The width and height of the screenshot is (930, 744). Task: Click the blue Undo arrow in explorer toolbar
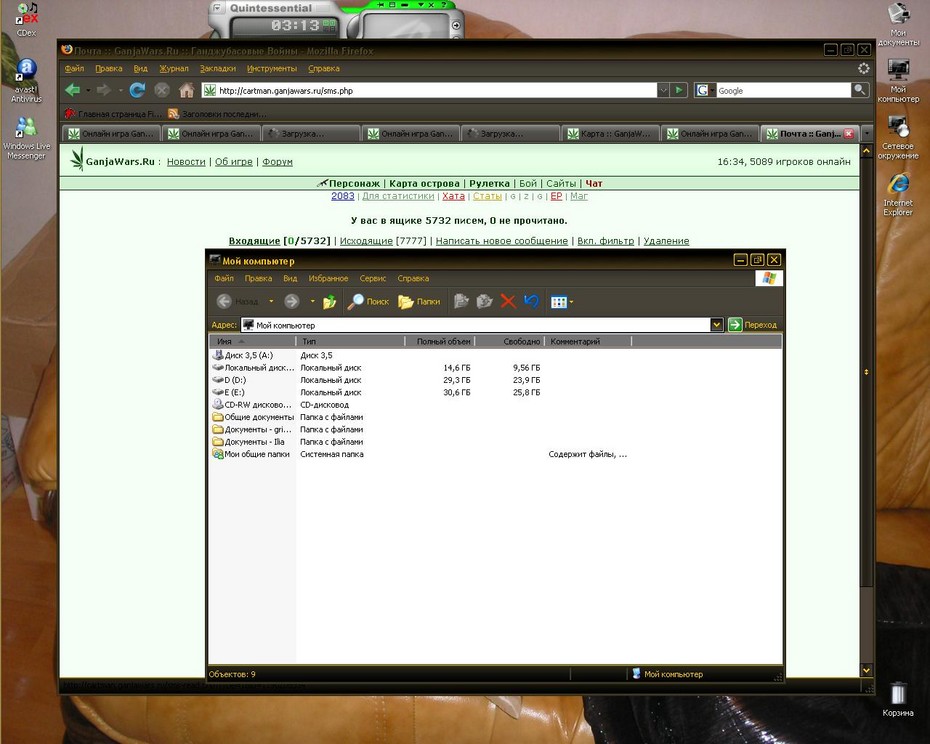pos(531,301)
